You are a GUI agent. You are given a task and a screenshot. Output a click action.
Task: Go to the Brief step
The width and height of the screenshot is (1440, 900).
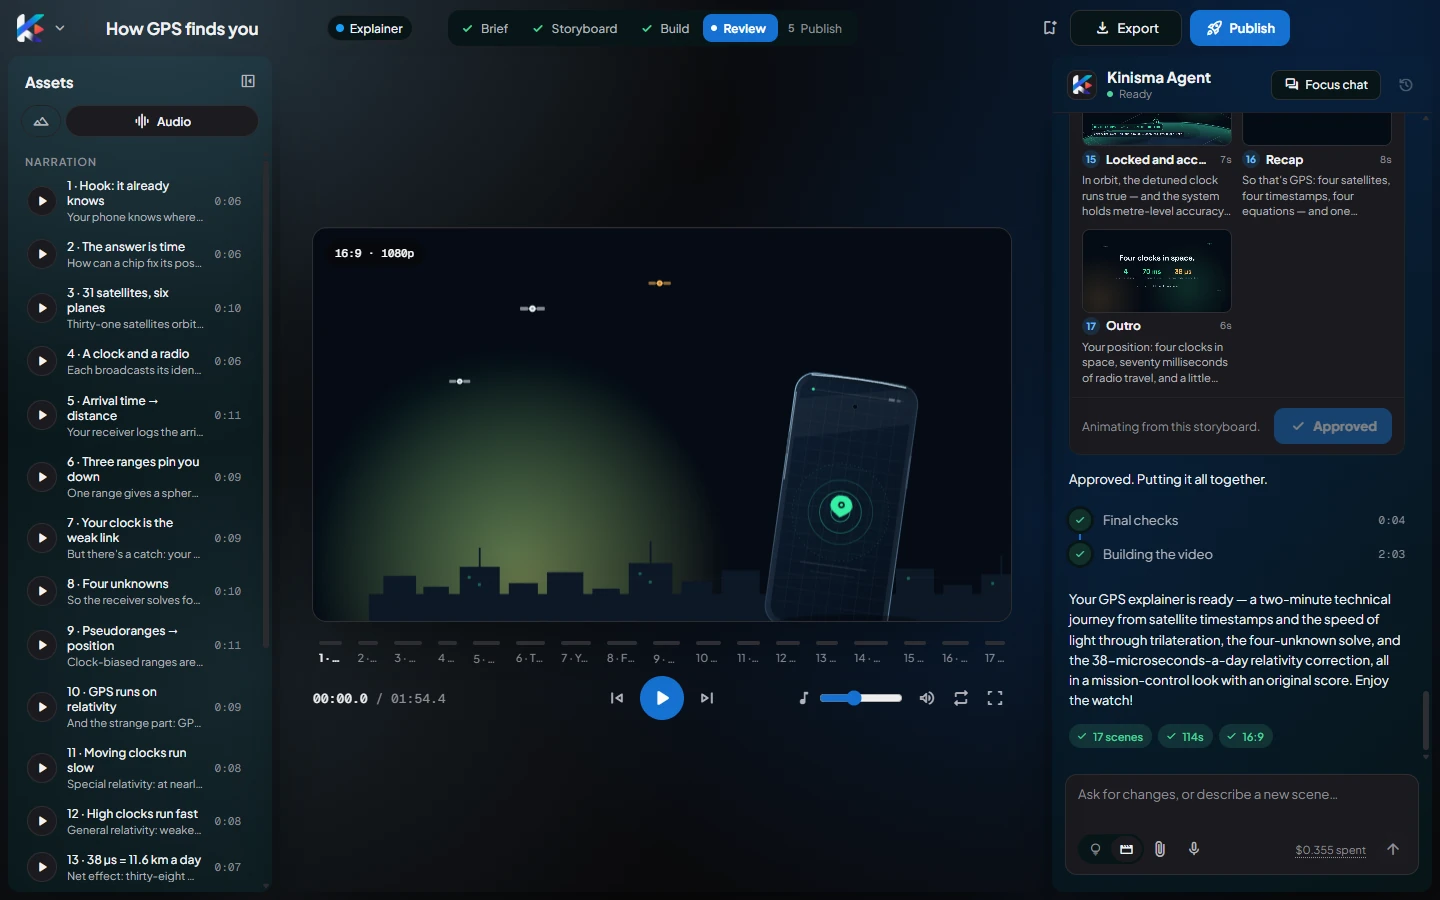pyautogui.click(x=485, y=28)
